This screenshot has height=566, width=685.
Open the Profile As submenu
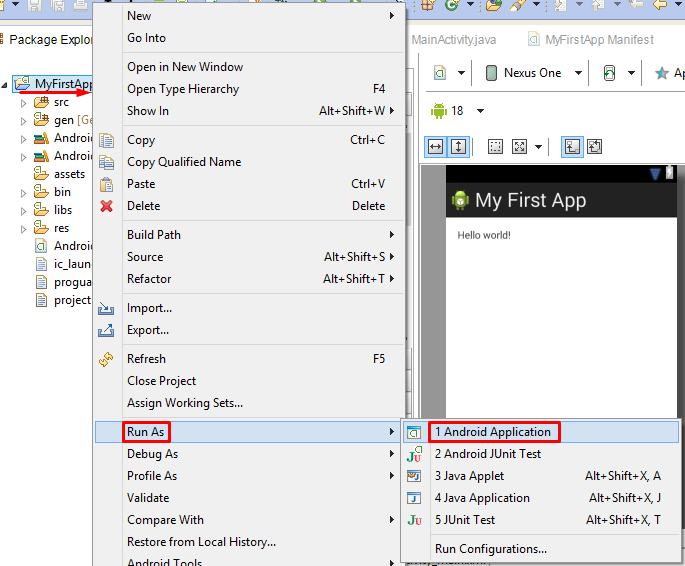248,476
